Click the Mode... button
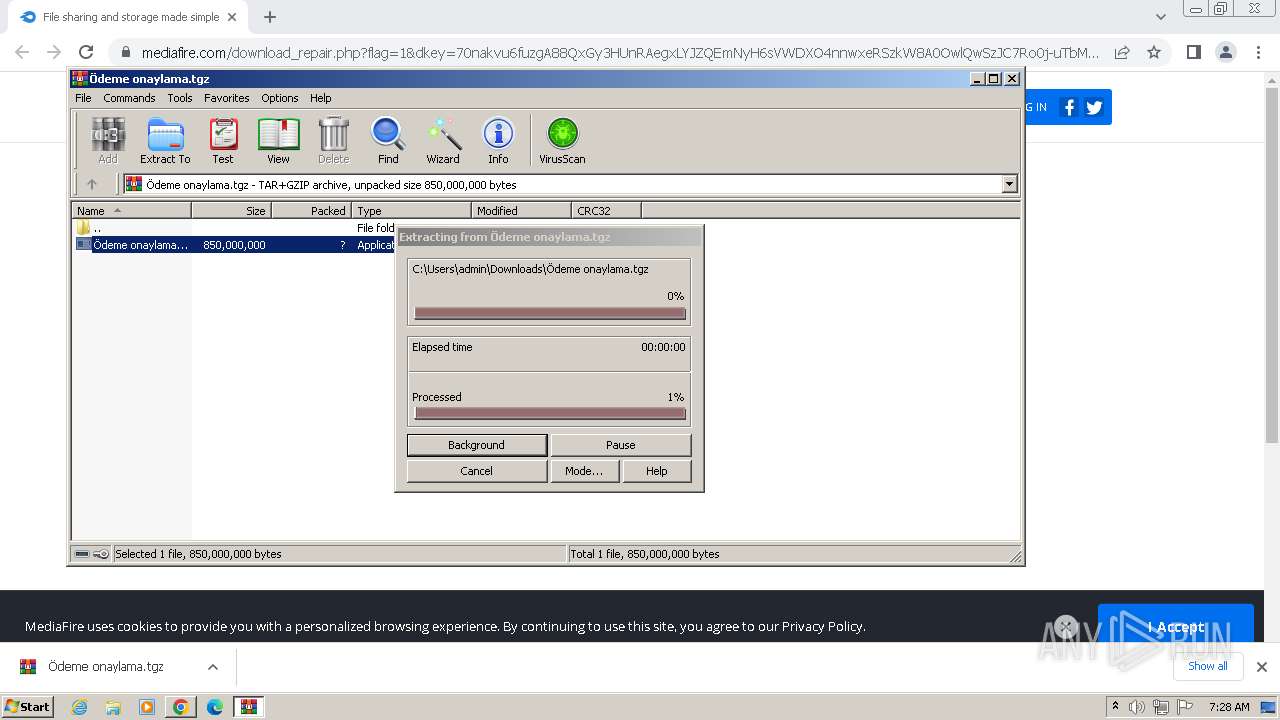 tap(584, 471)
